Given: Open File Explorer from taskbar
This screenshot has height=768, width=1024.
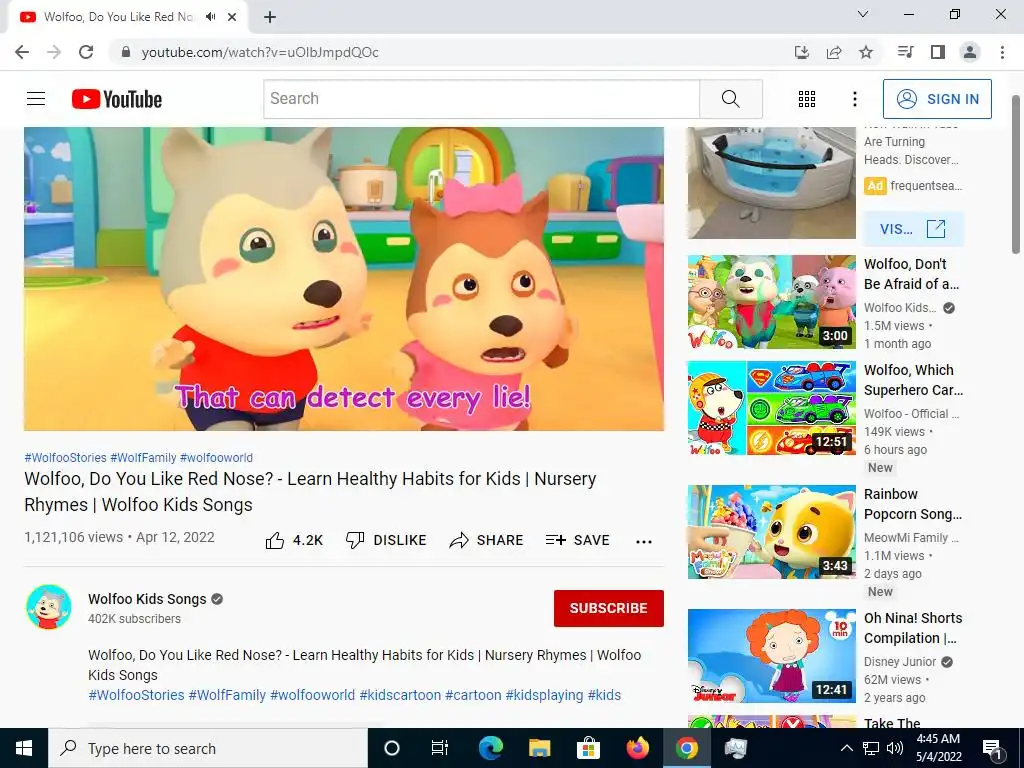Looking at the screenshot, I should (x=539, y=748).
